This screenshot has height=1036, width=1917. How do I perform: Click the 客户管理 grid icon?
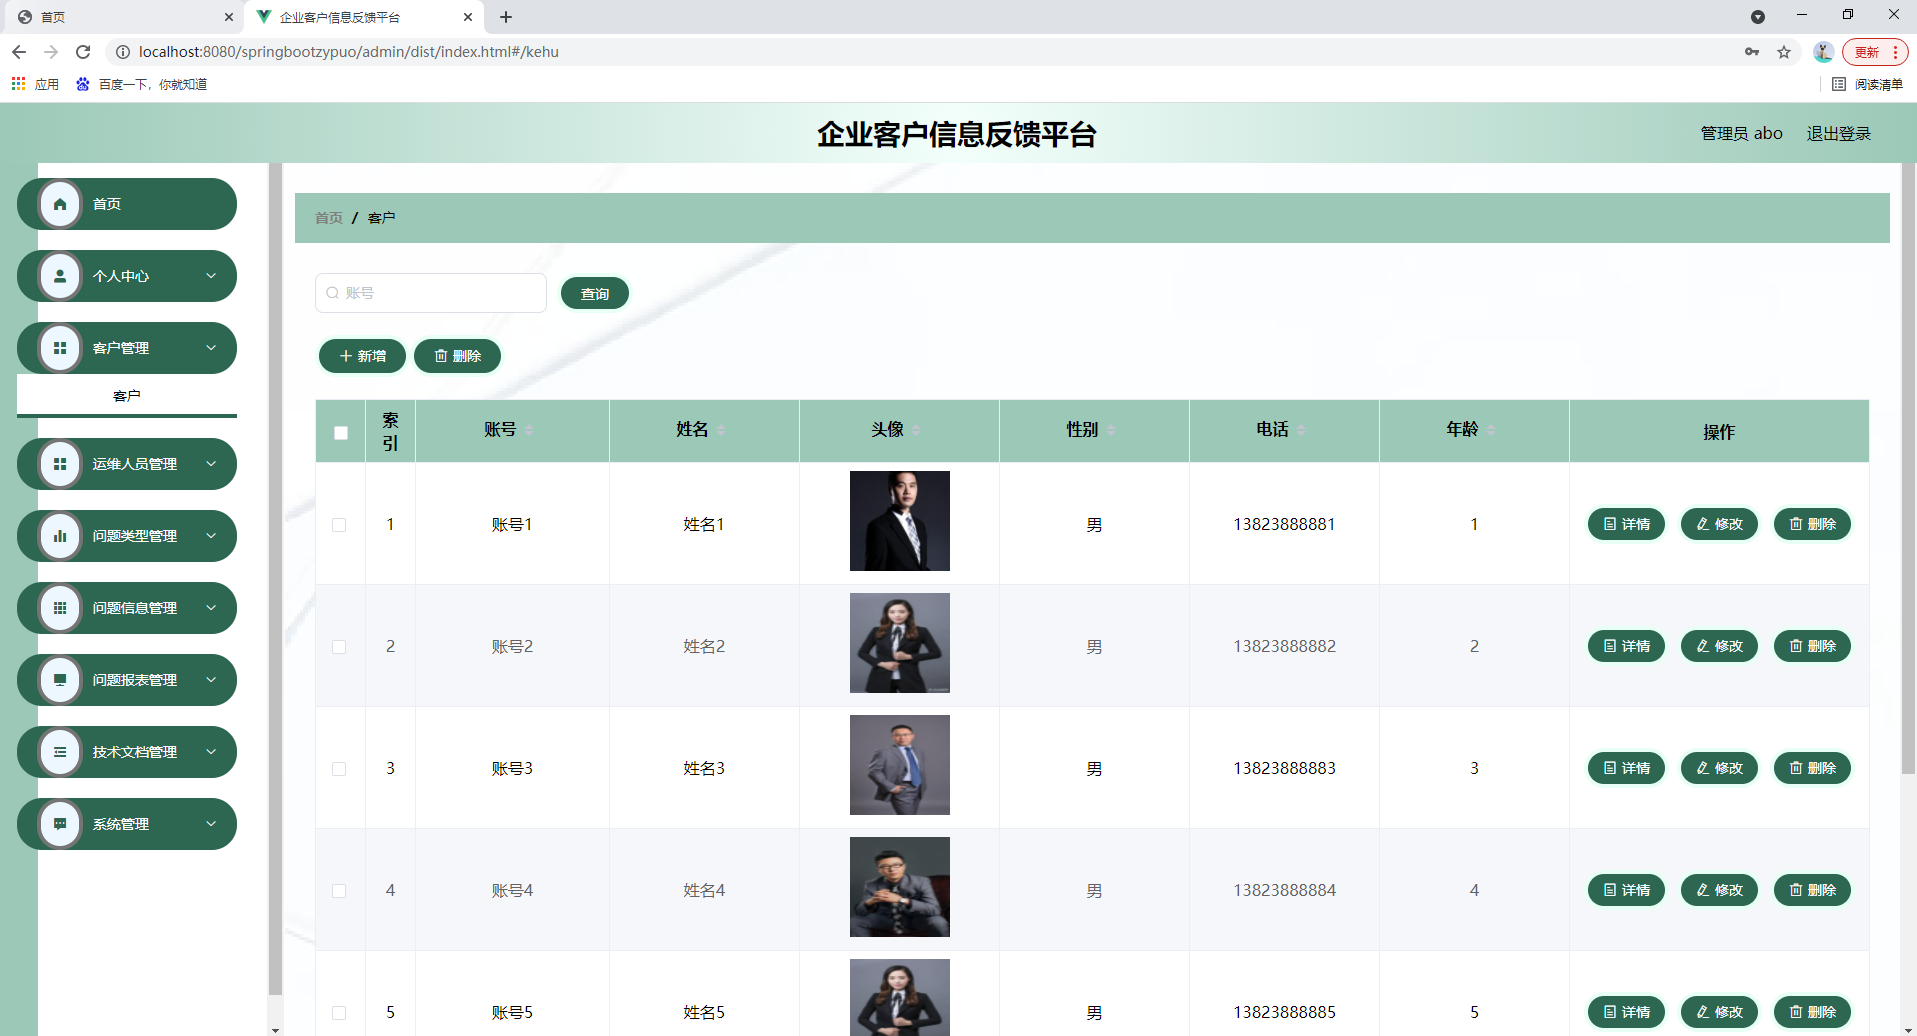(x=60, y=347)
